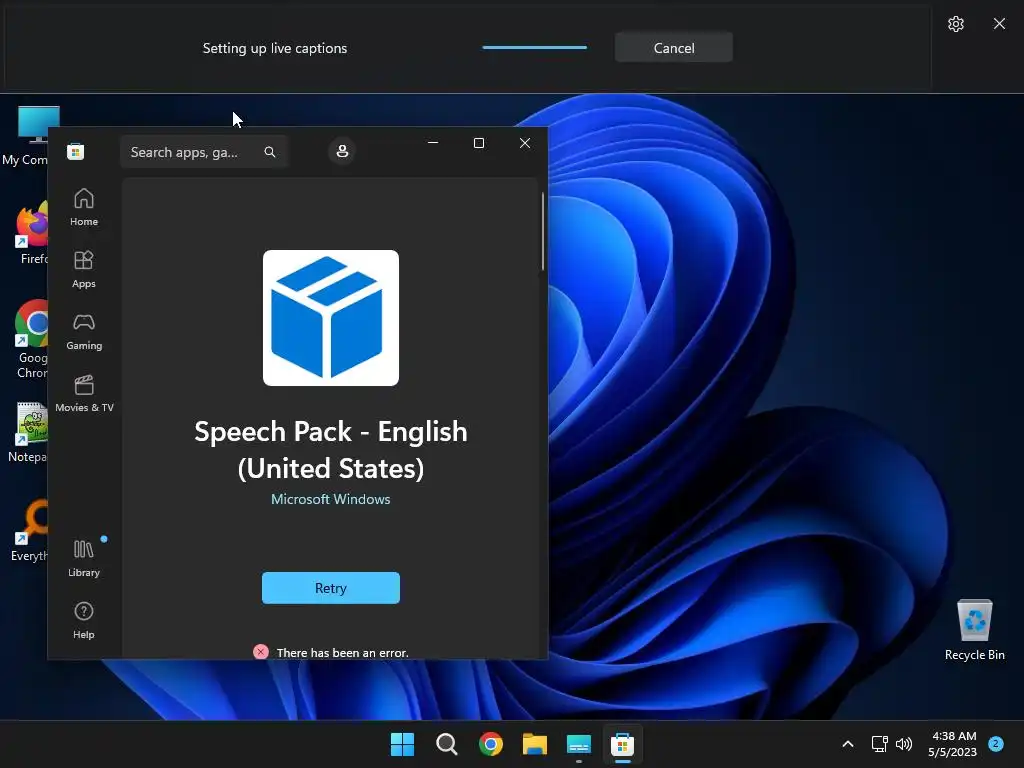The image size is (1024, 768).
Task: Close the Microsoft Store window
Action: (x=524, y=143)
